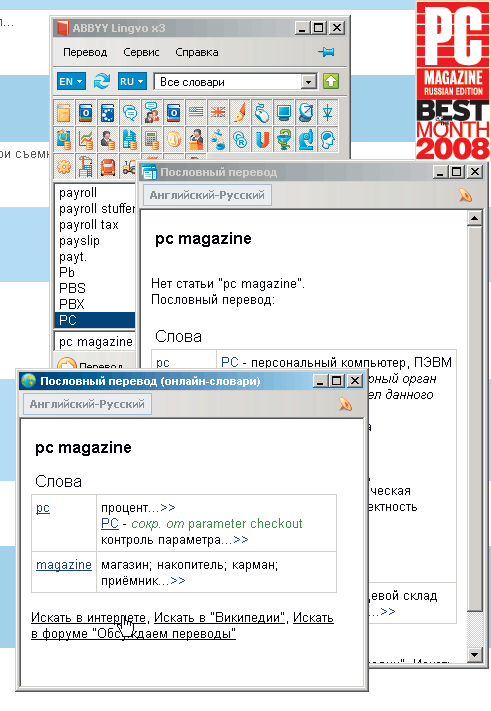Select the orange gear engineering icon
The width and height of the screenshot is (491, 711).
(x=63, y=167)
